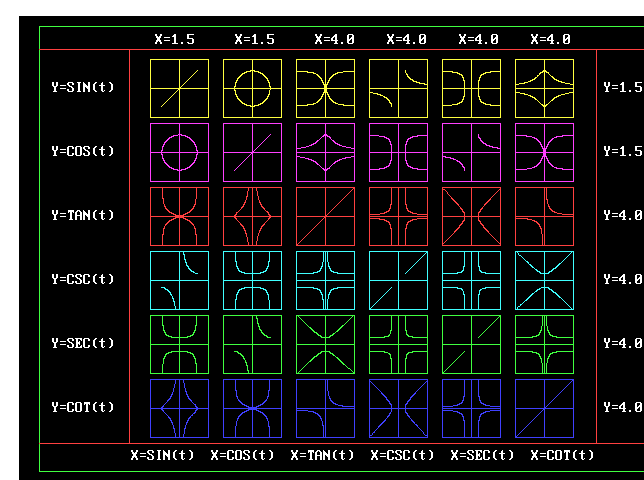Pick the green X=COS, Y=SEC plot
The height and width of the screenshot is (480, 644).
point(253,344)
